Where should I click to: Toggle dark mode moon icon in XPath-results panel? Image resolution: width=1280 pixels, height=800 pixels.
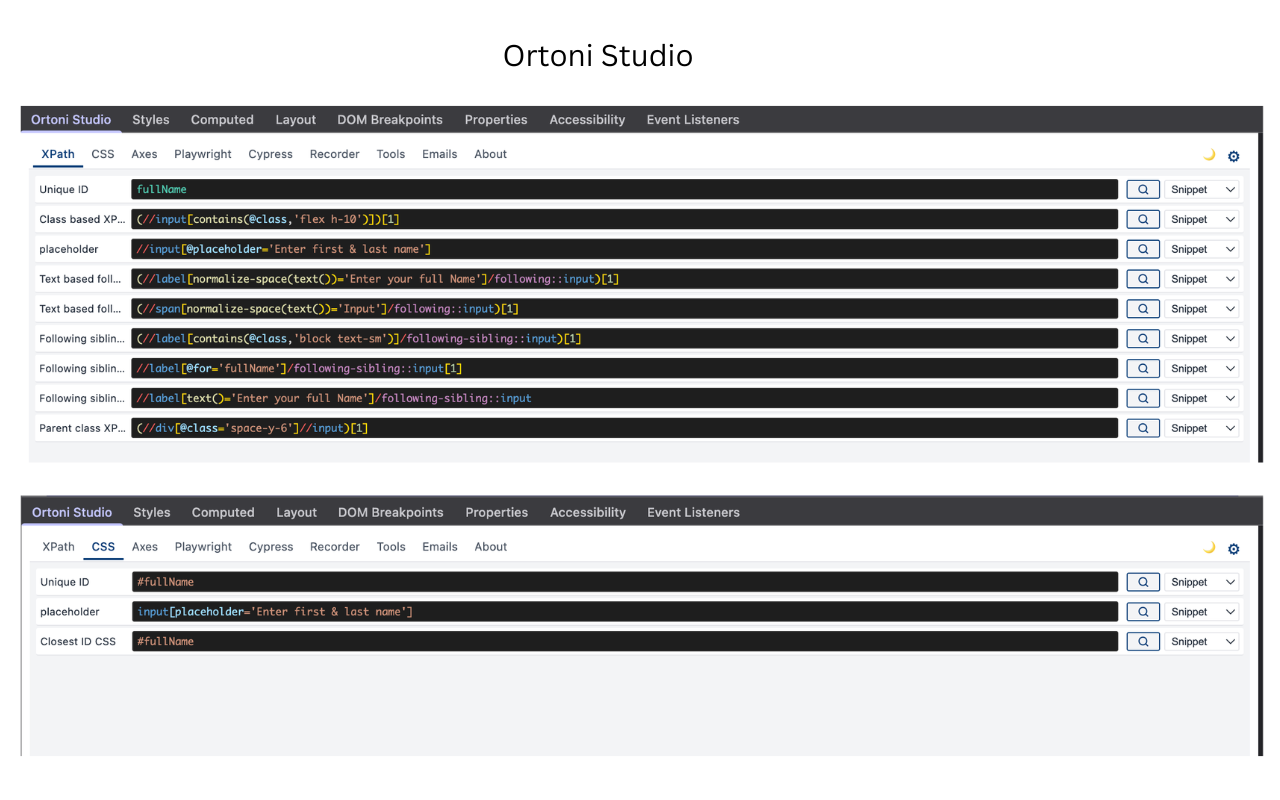[x=1209, y=155]
